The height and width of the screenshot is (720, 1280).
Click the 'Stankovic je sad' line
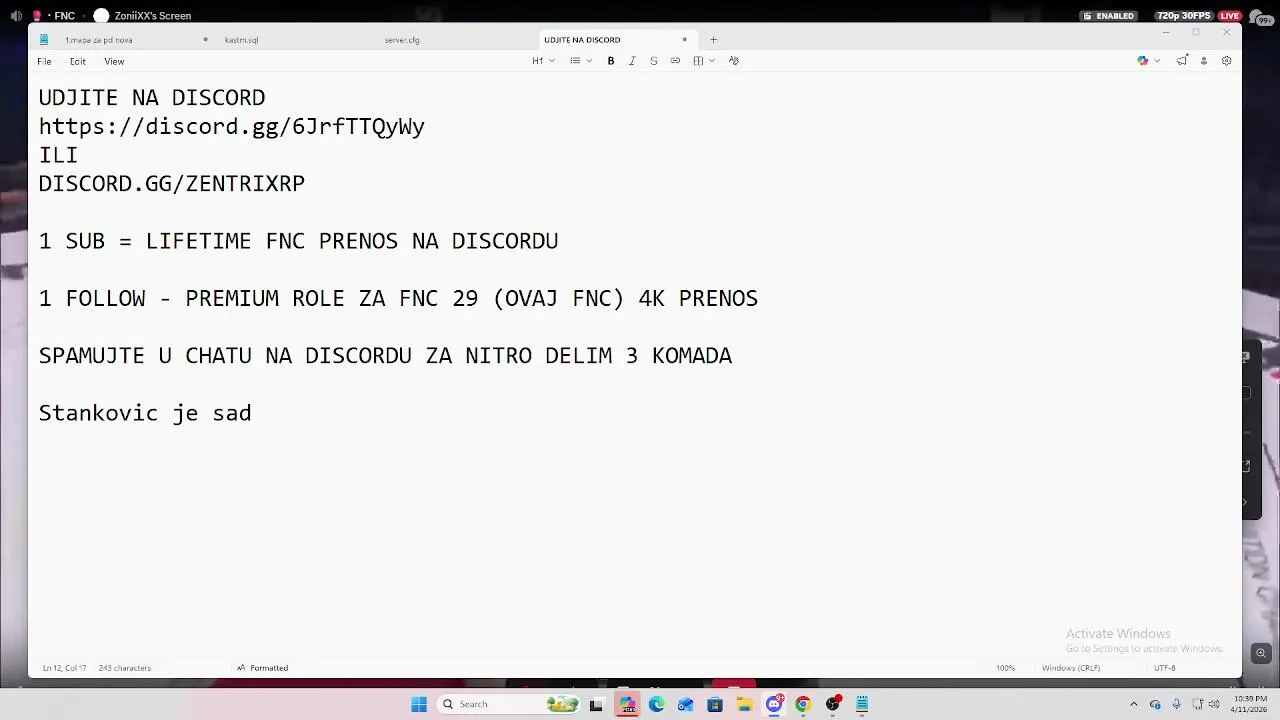(x=145, y=413)
